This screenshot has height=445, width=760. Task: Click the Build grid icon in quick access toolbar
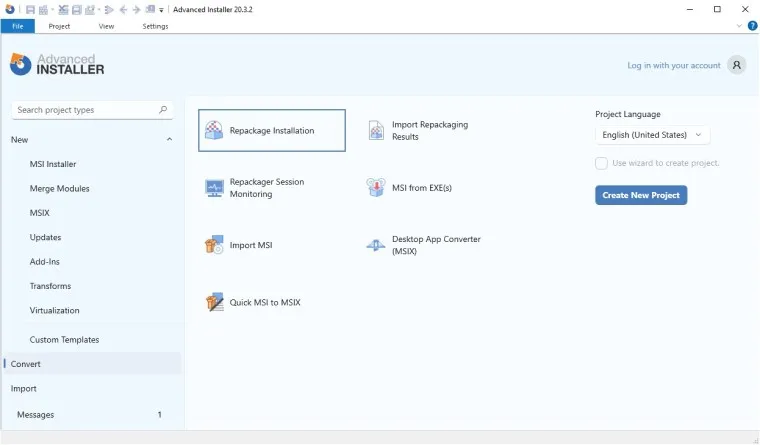tap(43, 10)
